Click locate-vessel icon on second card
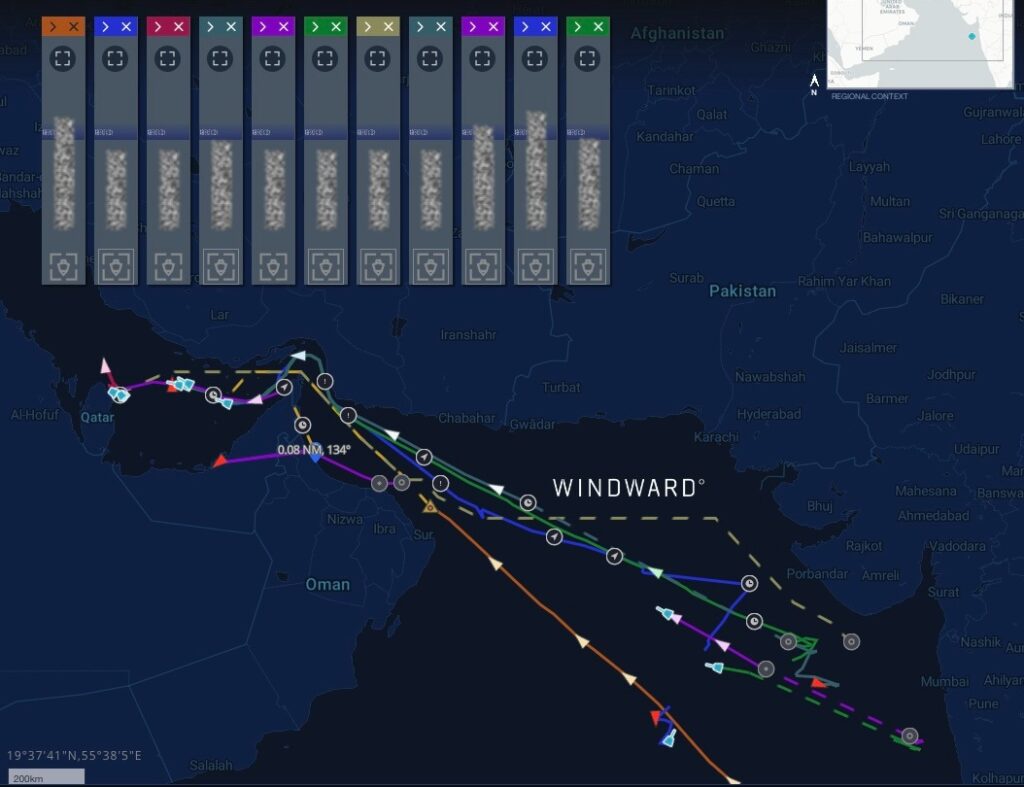1024x787 pixels. coord(116,266)
